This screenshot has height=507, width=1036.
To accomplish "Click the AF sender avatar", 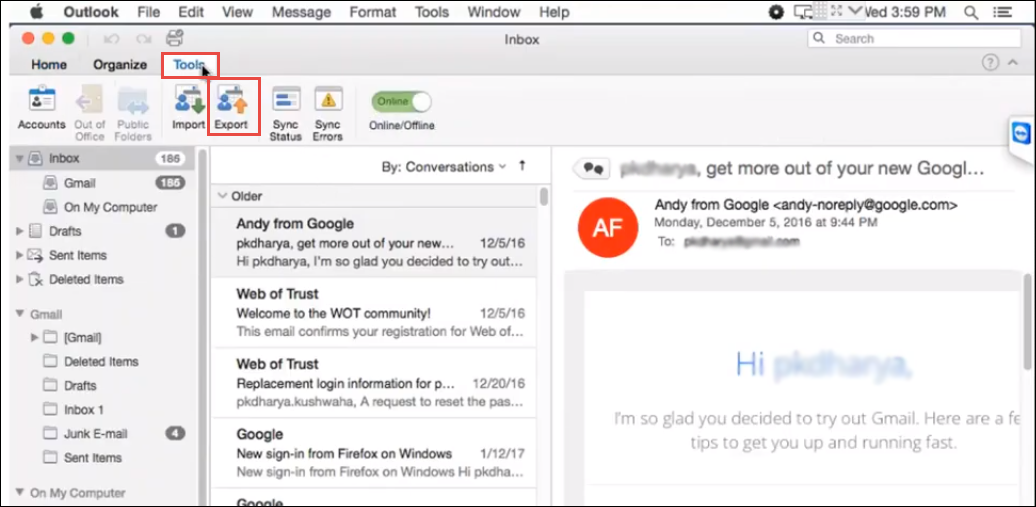I will [607, 227].
